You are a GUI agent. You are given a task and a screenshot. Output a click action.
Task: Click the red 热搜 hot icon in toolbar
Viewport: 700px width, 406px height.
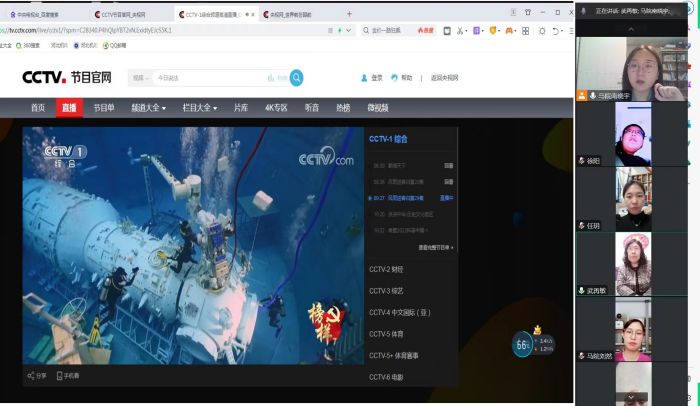pyautogui.click(x=426, y=30)
